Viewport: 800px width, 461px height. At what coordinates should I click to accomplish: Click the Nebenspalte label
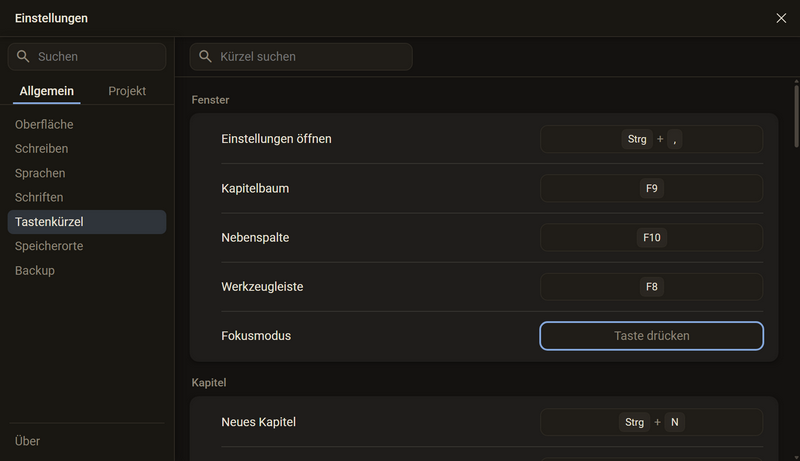[x=255, y=238]
